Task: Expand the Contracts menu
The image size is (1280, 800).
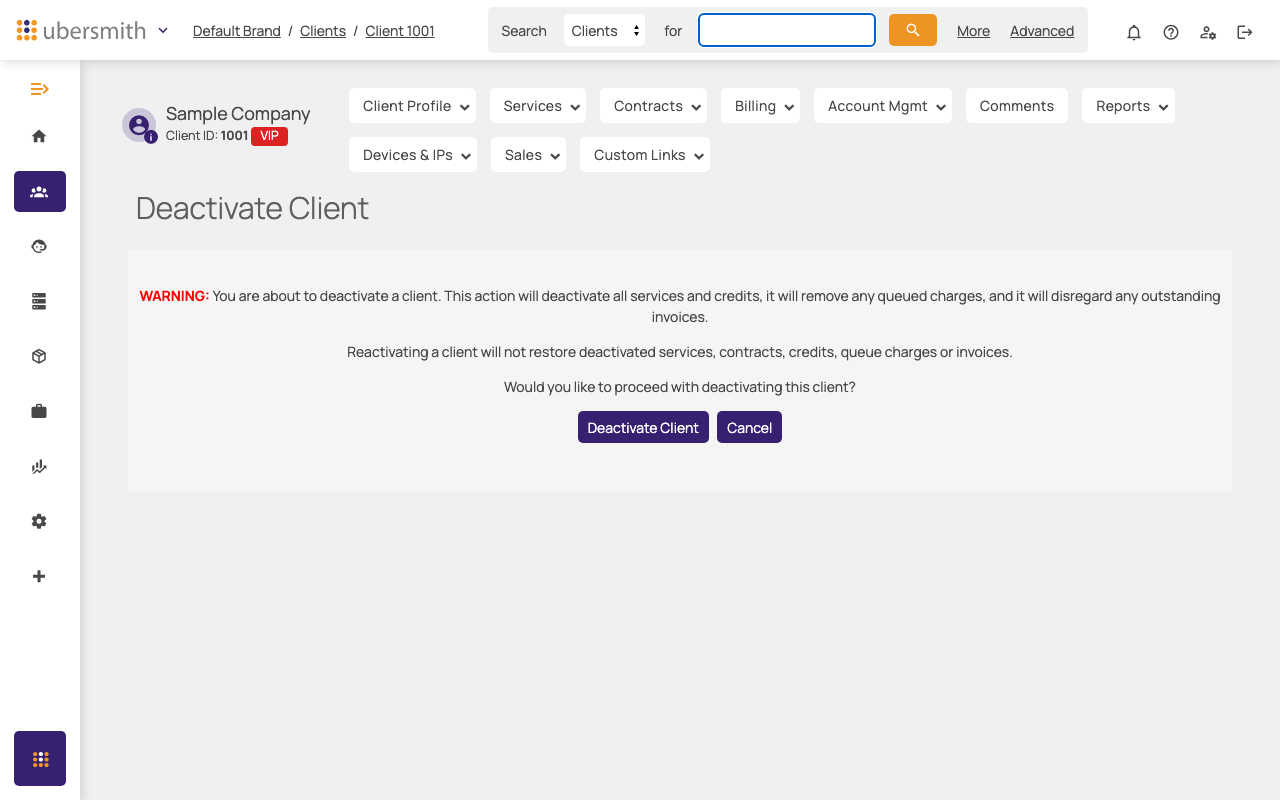Action: click(653, 106)
